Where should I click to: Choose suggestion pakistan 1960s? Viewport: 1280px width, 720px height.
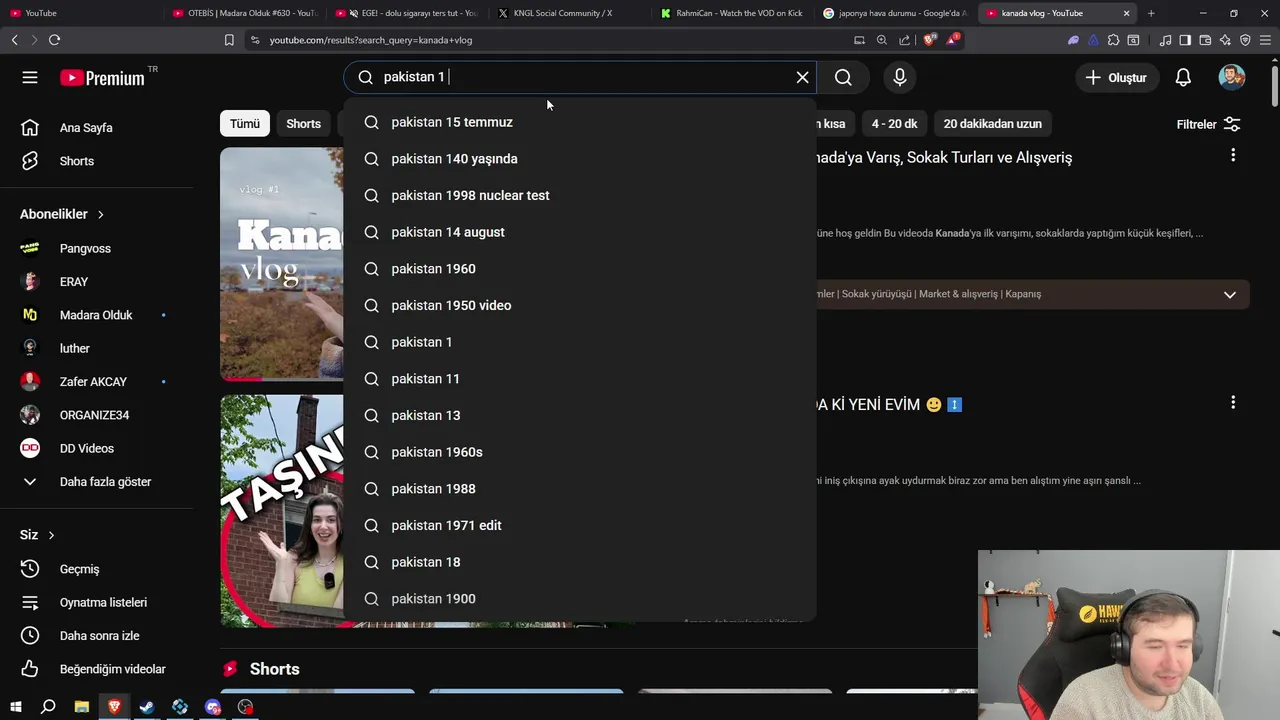[x=580, y=452]
